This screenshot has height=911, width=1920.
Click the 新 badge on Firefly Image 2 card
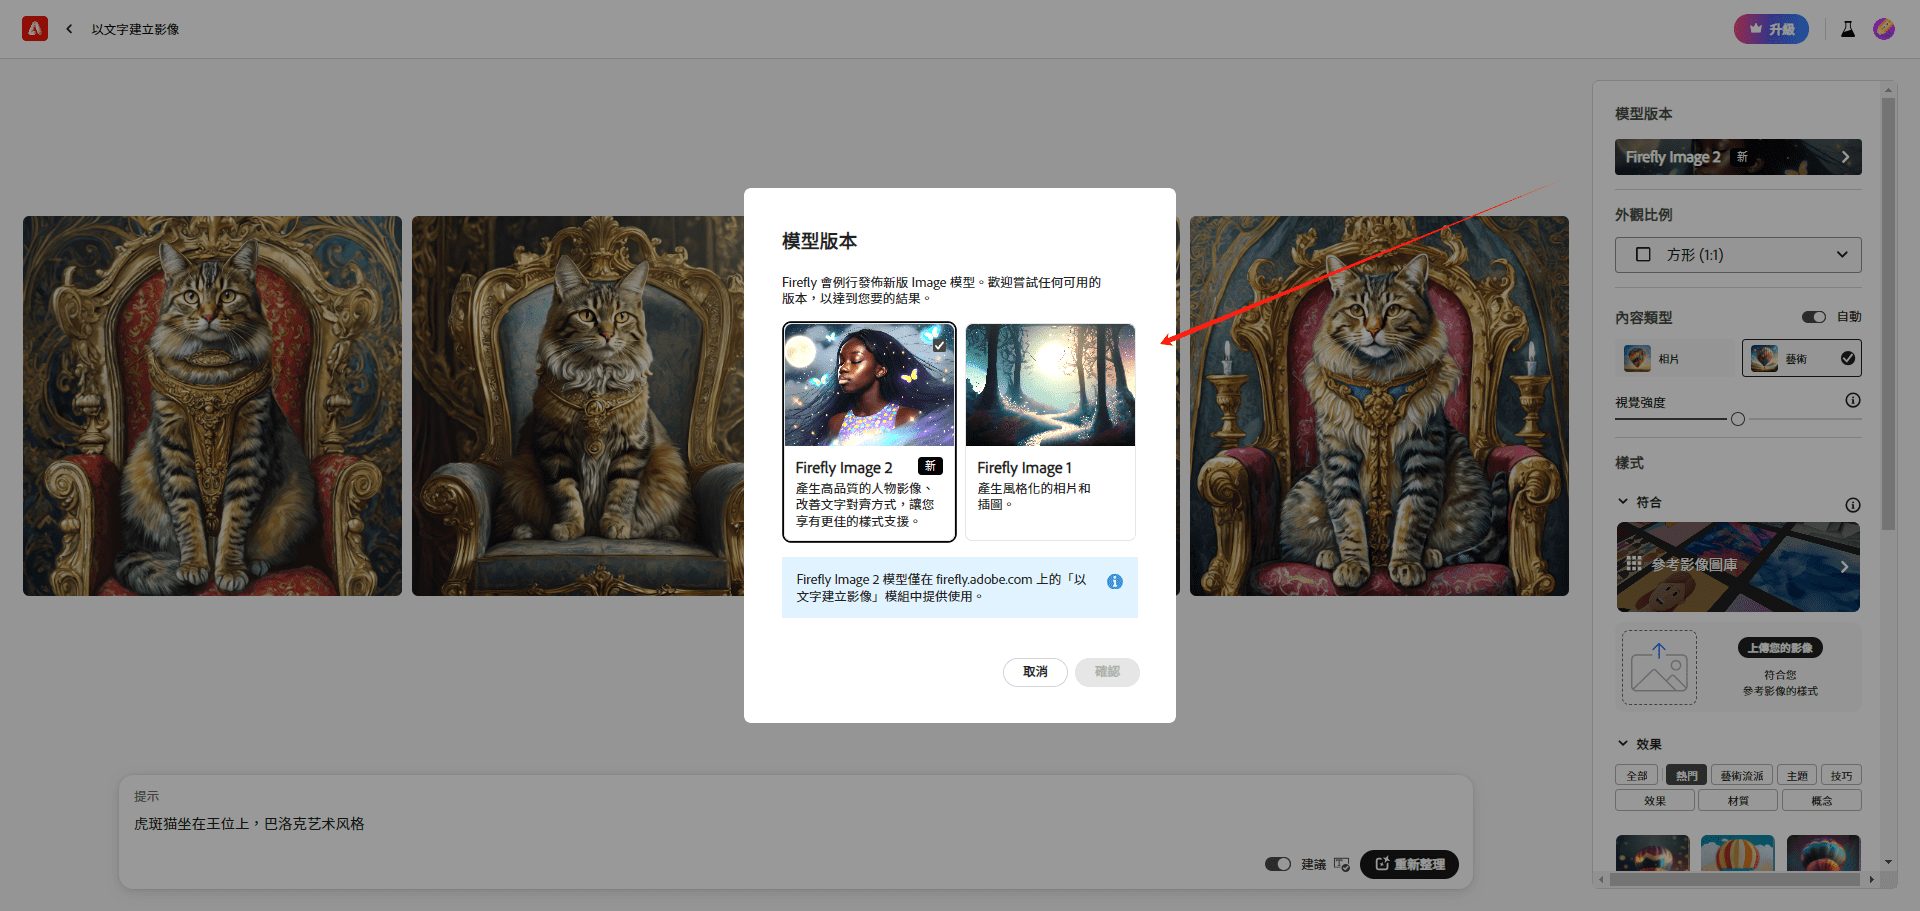click(930, 466)
